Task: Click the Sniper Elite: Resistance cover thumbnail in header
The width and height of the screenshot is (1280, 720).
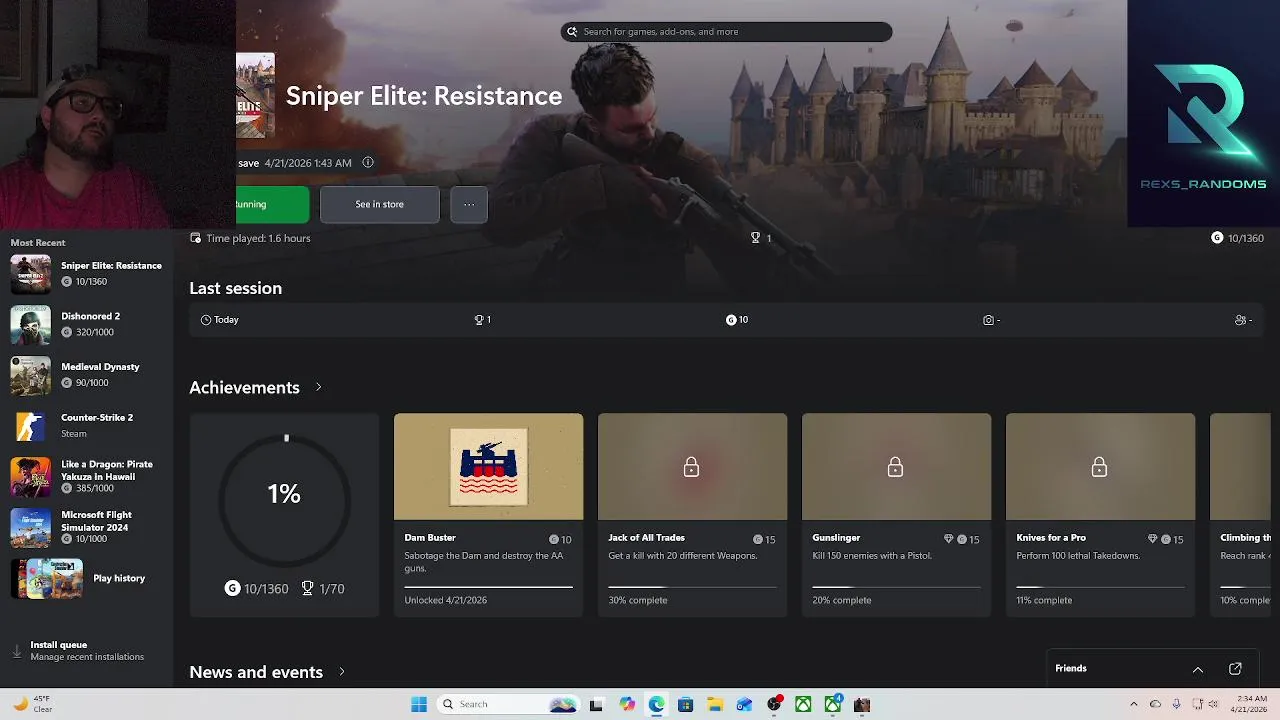Action: (x=255, y=96)
